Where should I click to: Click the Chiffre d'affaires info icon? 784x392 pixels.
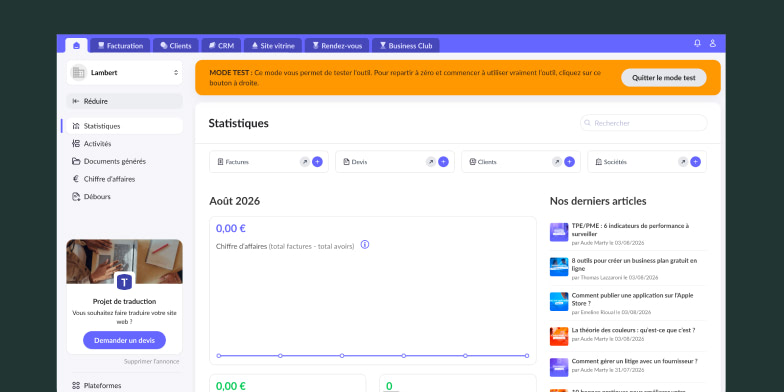(365, 244)
